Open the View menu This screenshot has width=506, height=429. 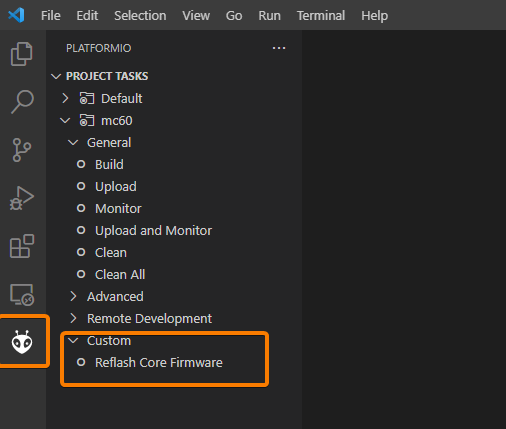click(196, 16)
